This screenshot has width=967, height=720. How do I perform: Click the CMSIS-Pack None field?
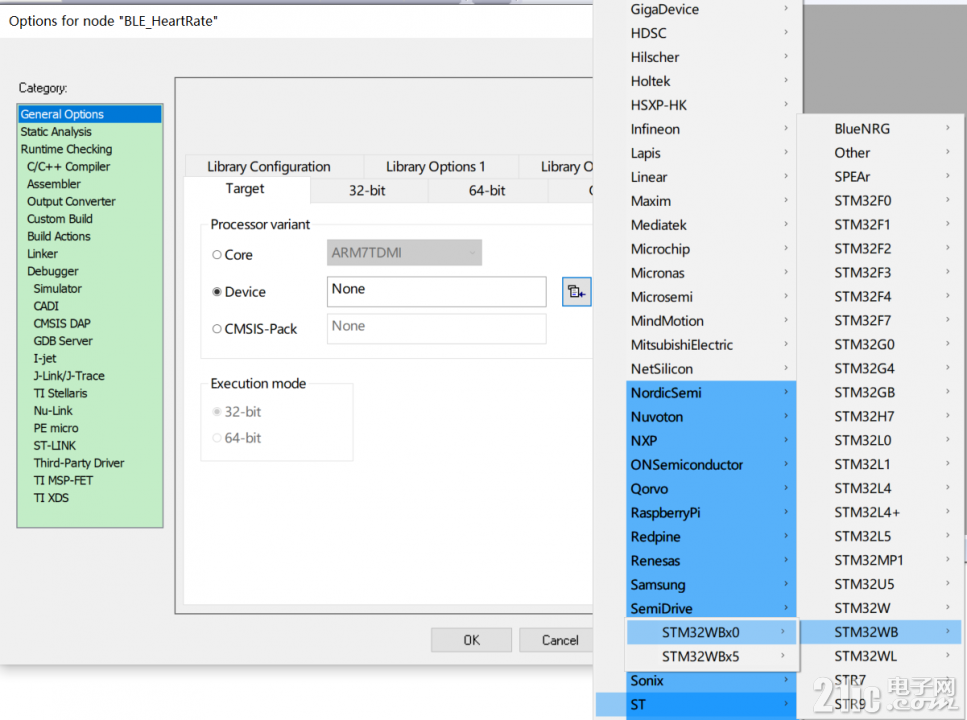click(437, 329)
